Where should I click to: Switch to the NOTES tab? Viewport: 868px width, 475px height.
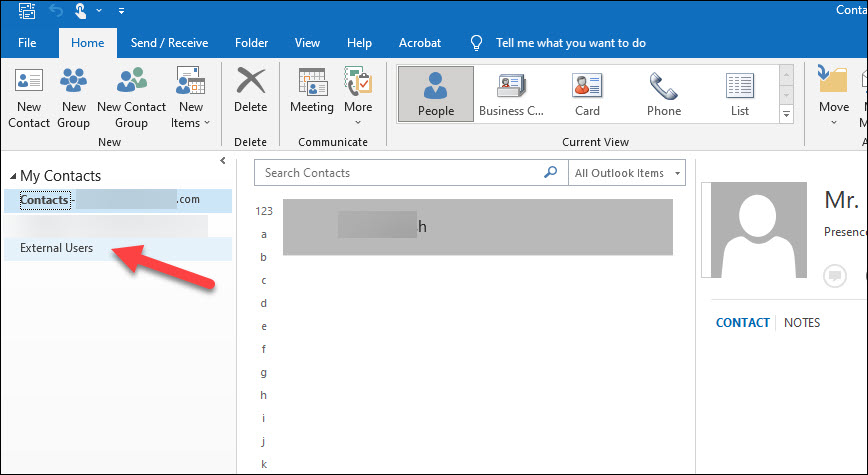(x=802, y=323)
